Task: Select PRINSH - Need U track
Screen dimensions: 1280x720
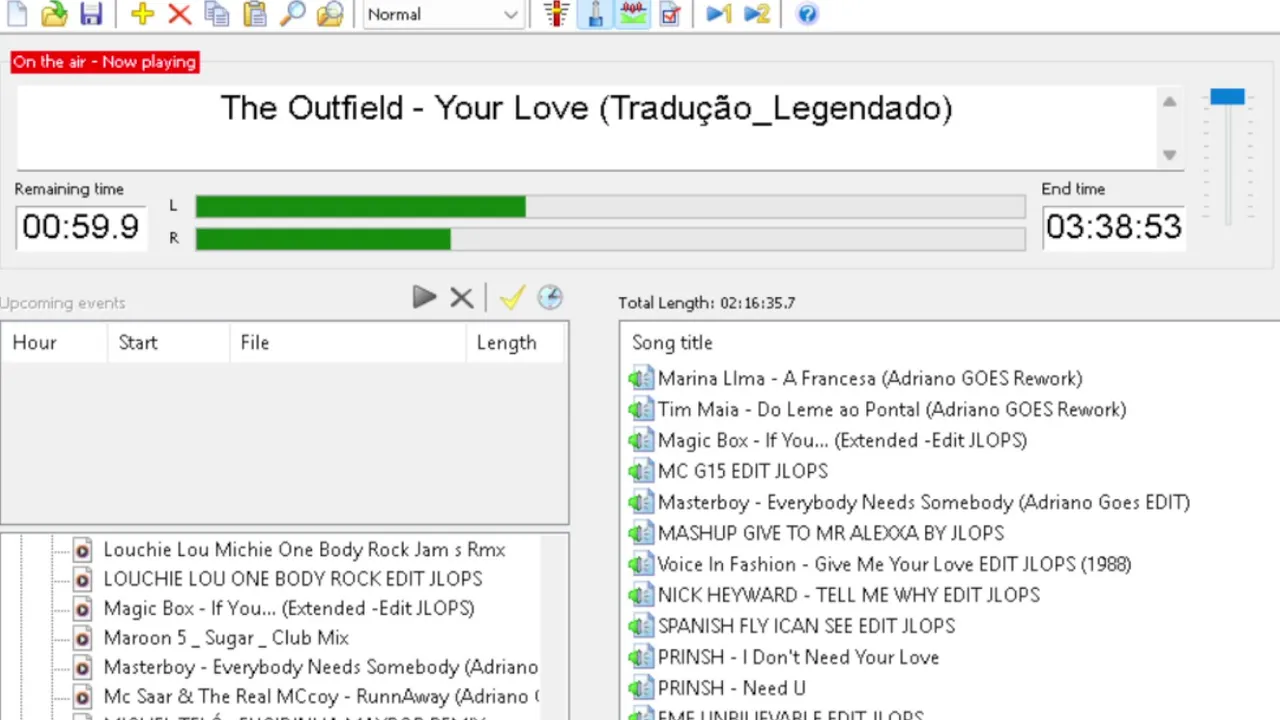Action: [731, 688]
